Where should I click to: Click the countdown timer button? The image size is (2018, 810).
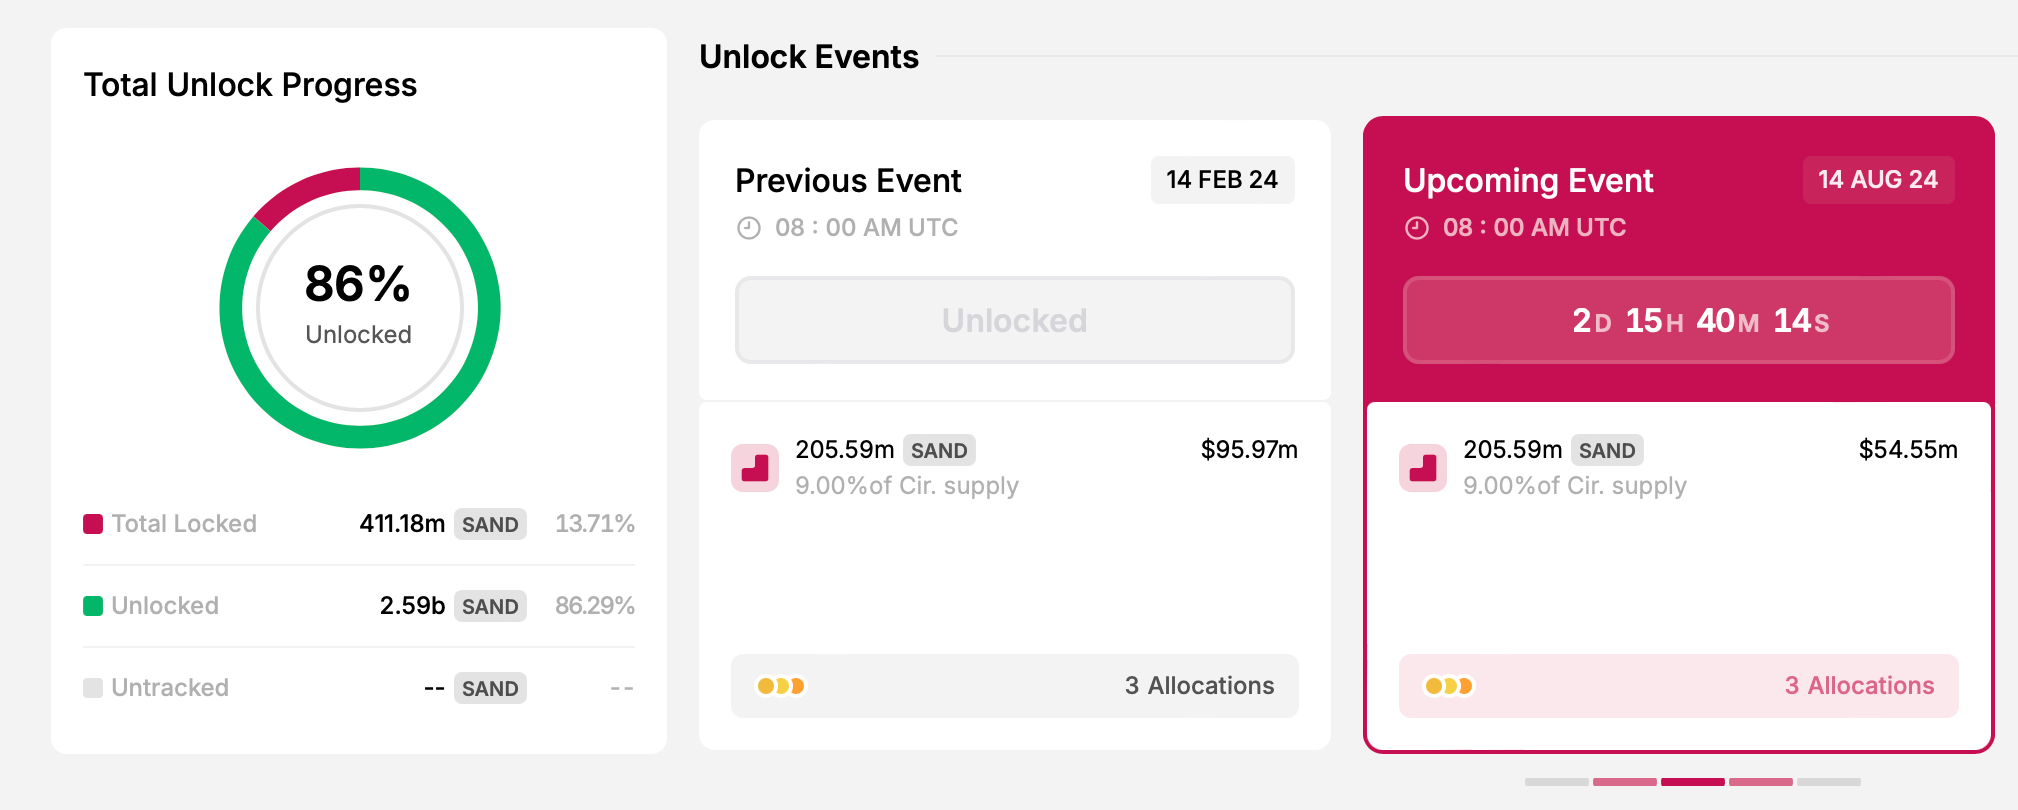(x=1678, y=320)
